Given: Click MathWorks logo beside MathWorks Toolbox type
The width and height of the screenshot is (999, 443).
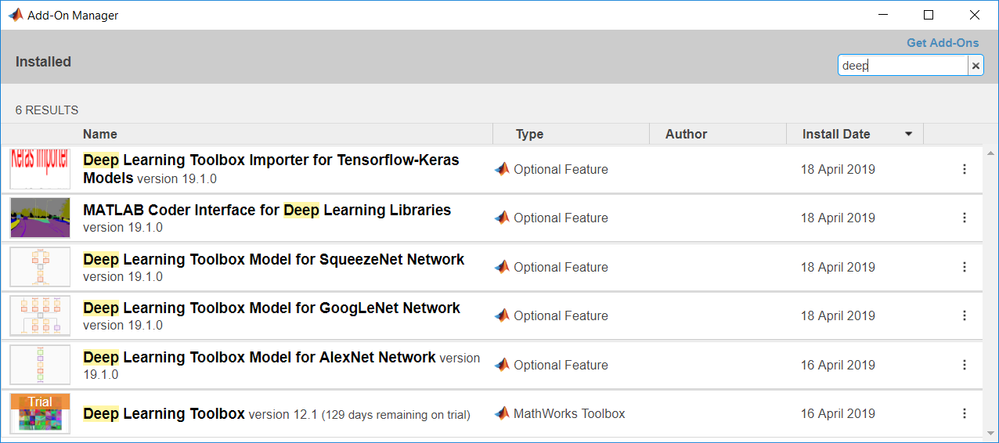Looking at the screenshot, I should click(x=502, y=413).
